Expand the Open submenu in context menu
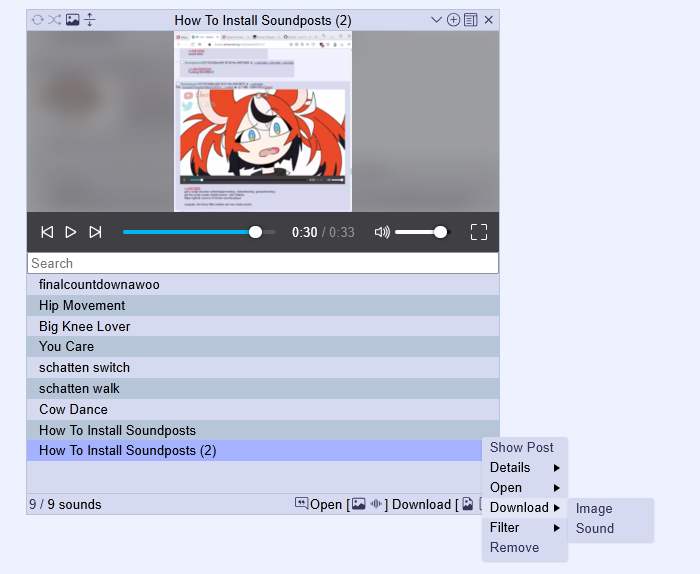This screenshot has height=574, width=700. [x=525, y=487]
